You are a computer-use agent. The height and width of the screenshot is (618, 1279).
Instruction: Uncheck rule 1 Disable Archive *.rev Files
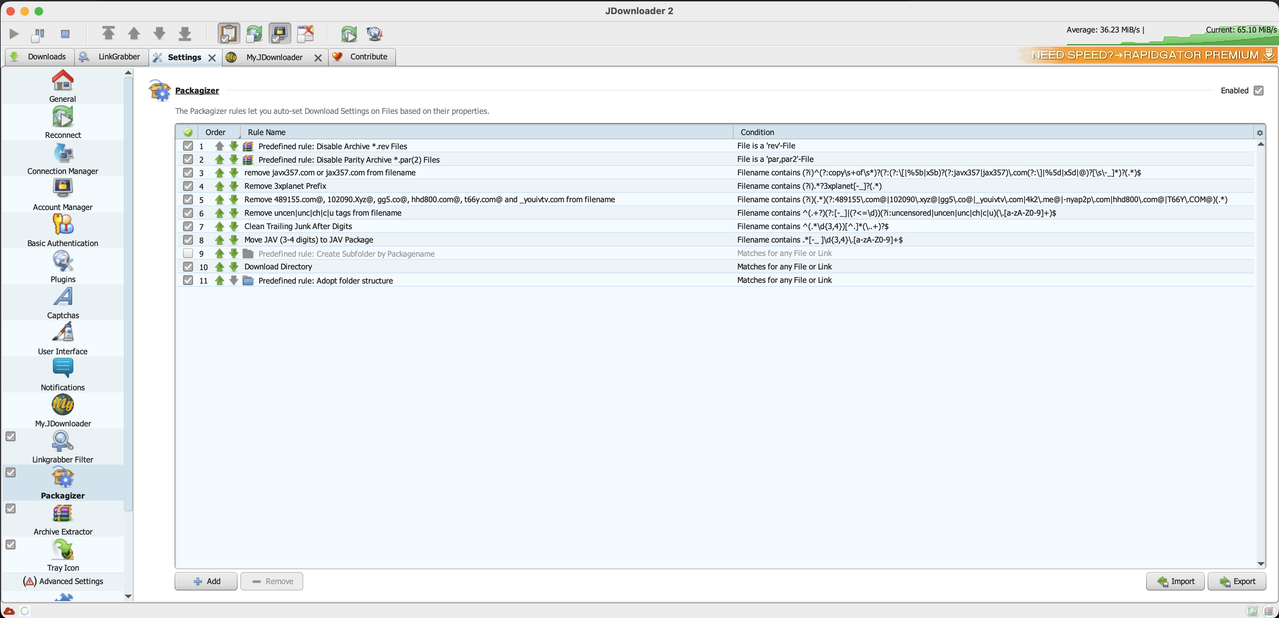[188, 146]
